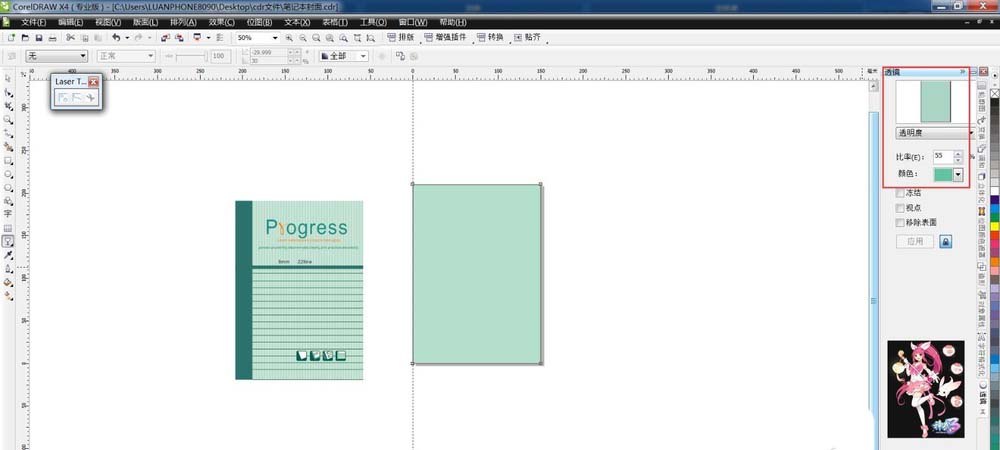The image size is (1000, 450).
Task: Enable the 视点 (Viewpoint) checkbox
Action: point(900,208)
